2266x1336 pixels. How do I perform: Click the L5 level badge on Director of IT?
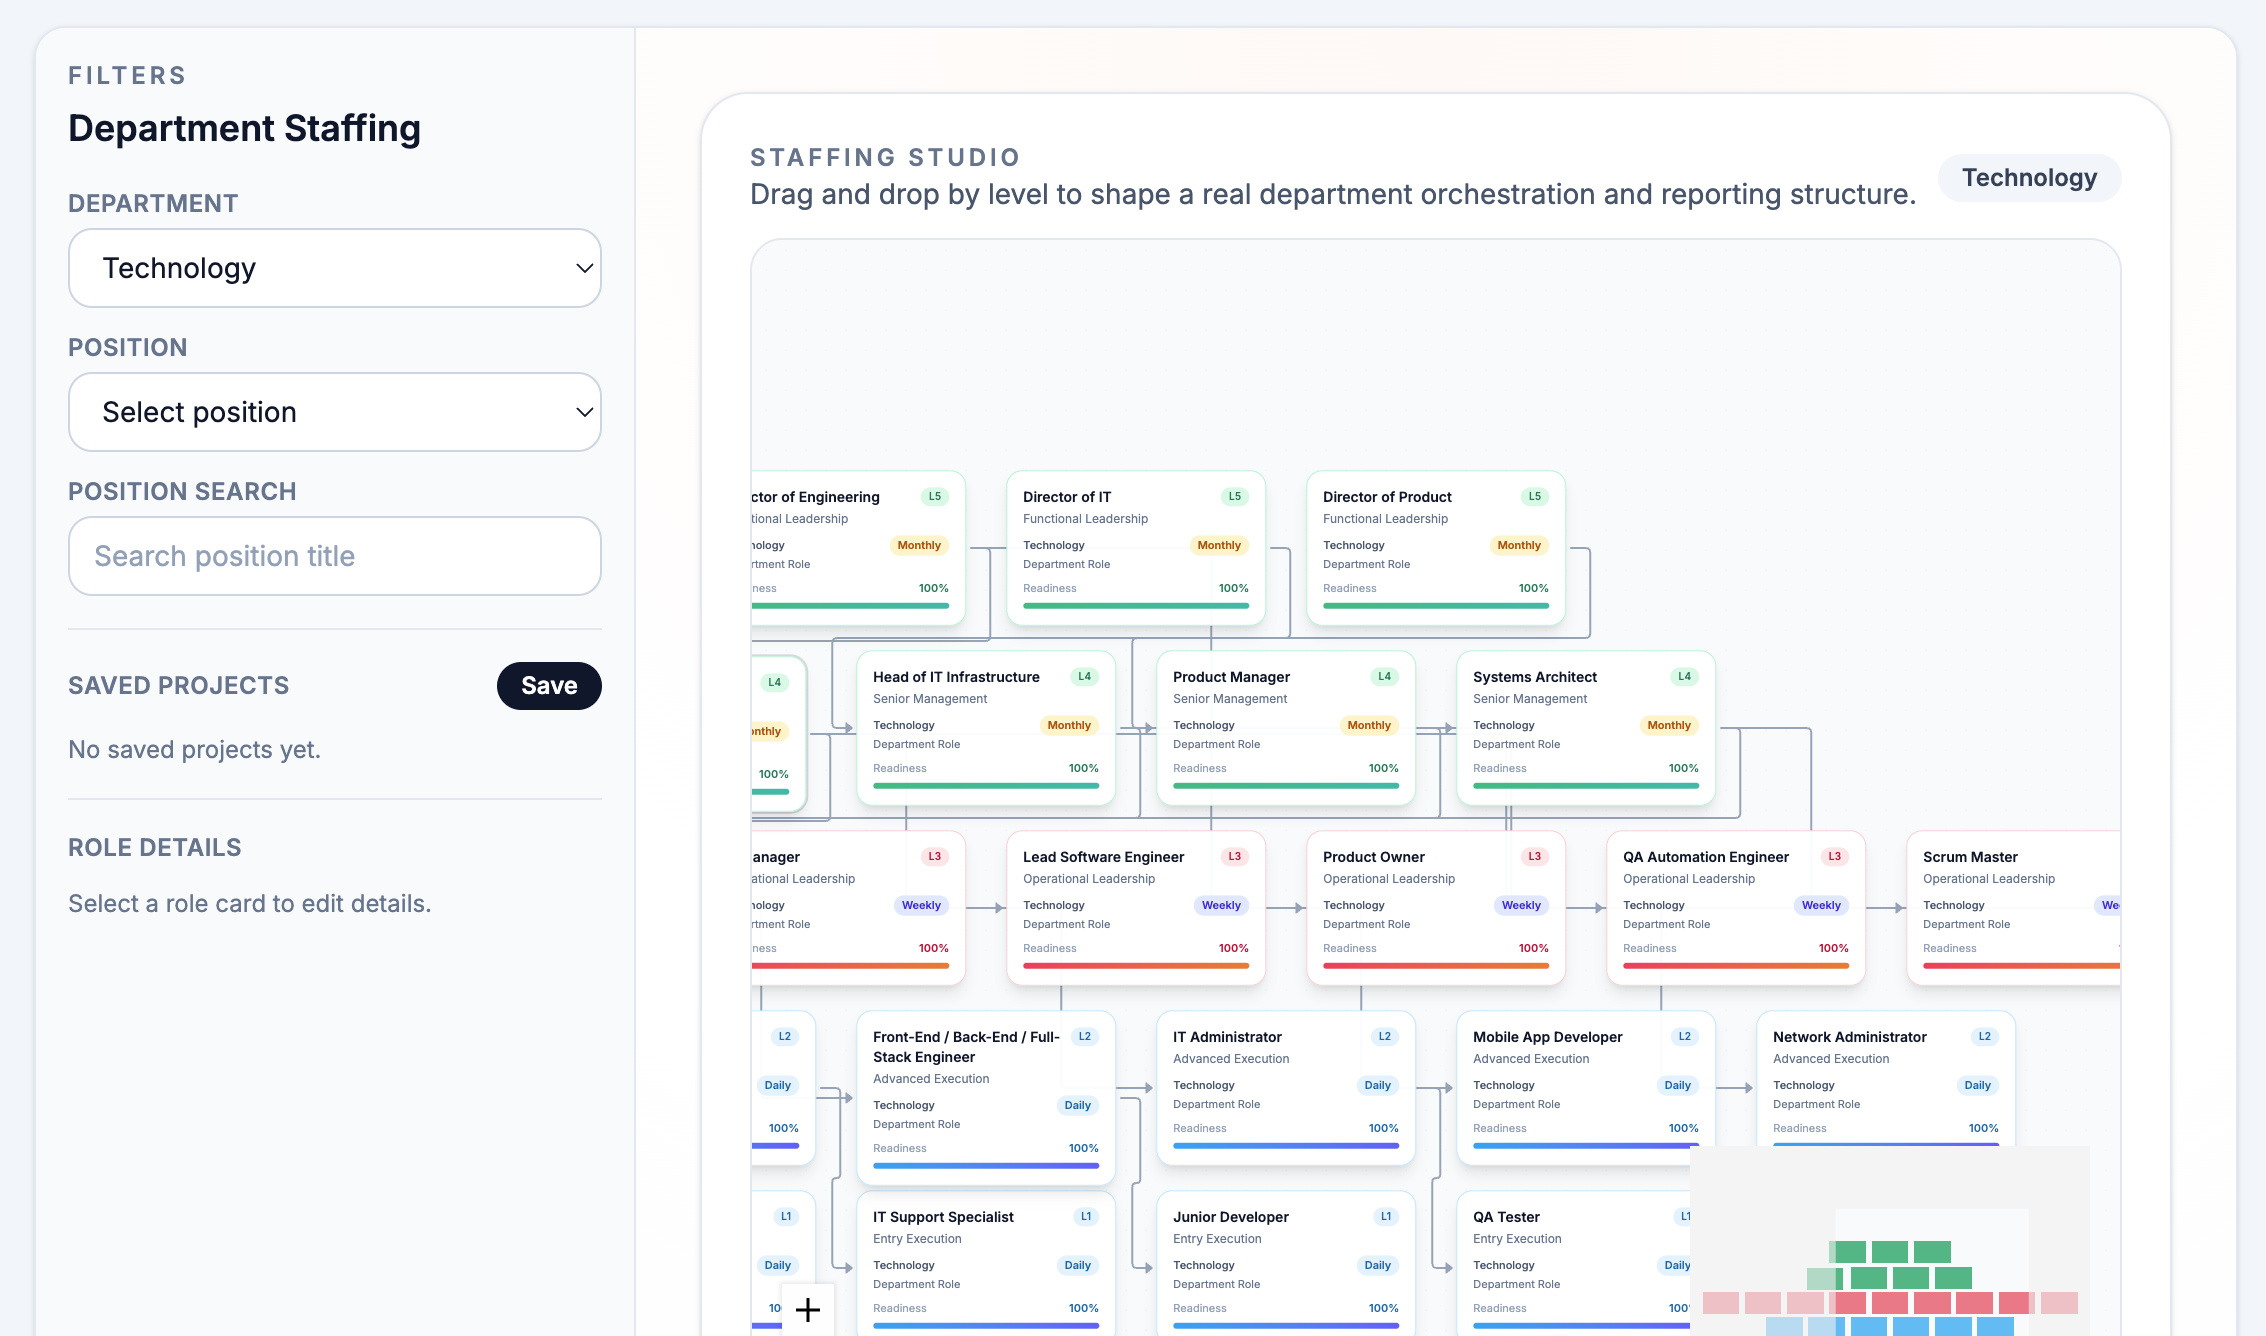tap(1233, 496)
